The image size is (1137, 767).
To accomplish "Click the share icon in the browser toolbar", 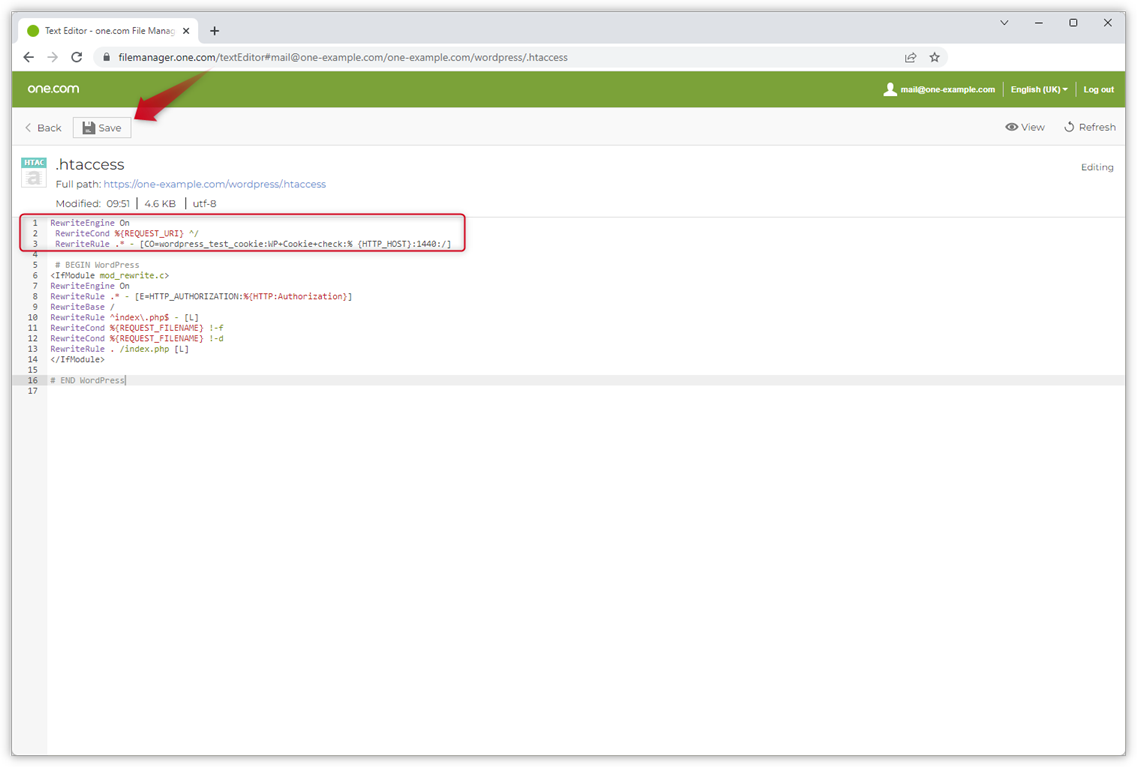I will point(911,57).
